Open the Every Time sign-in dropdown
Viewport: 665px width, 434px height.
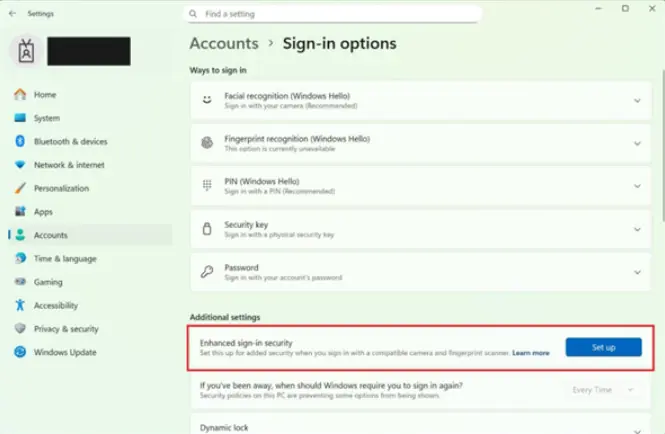tap(603, 389)
